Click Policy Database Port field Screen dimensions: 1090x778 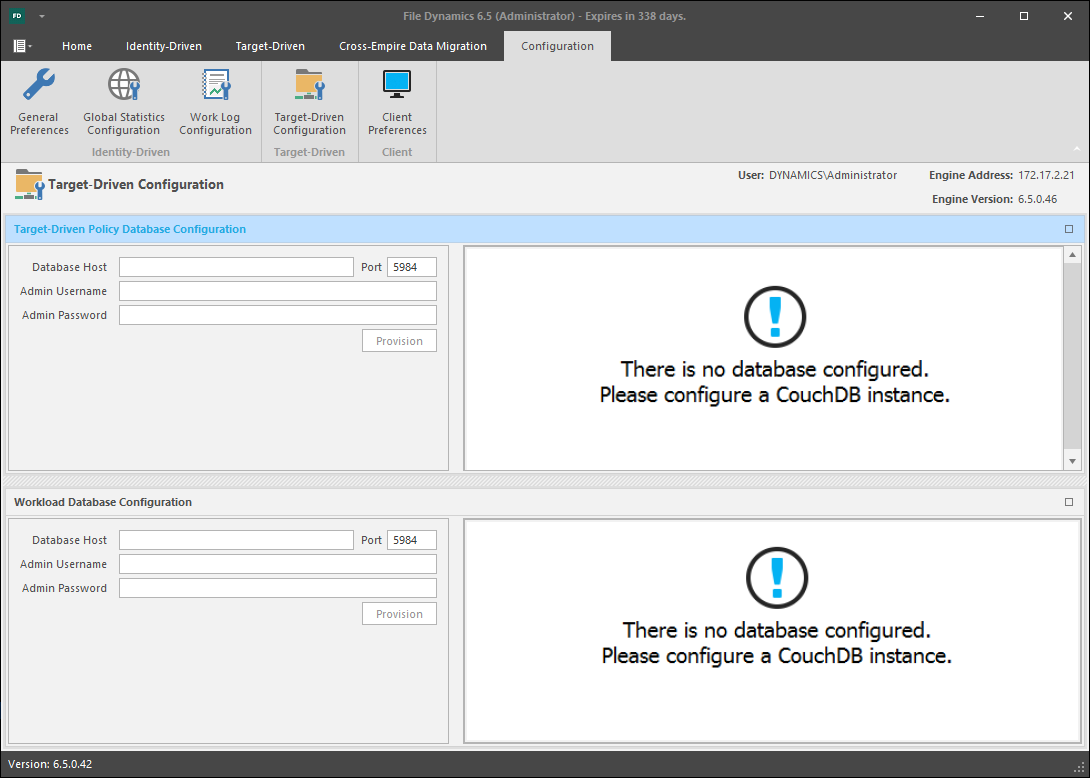412,267
